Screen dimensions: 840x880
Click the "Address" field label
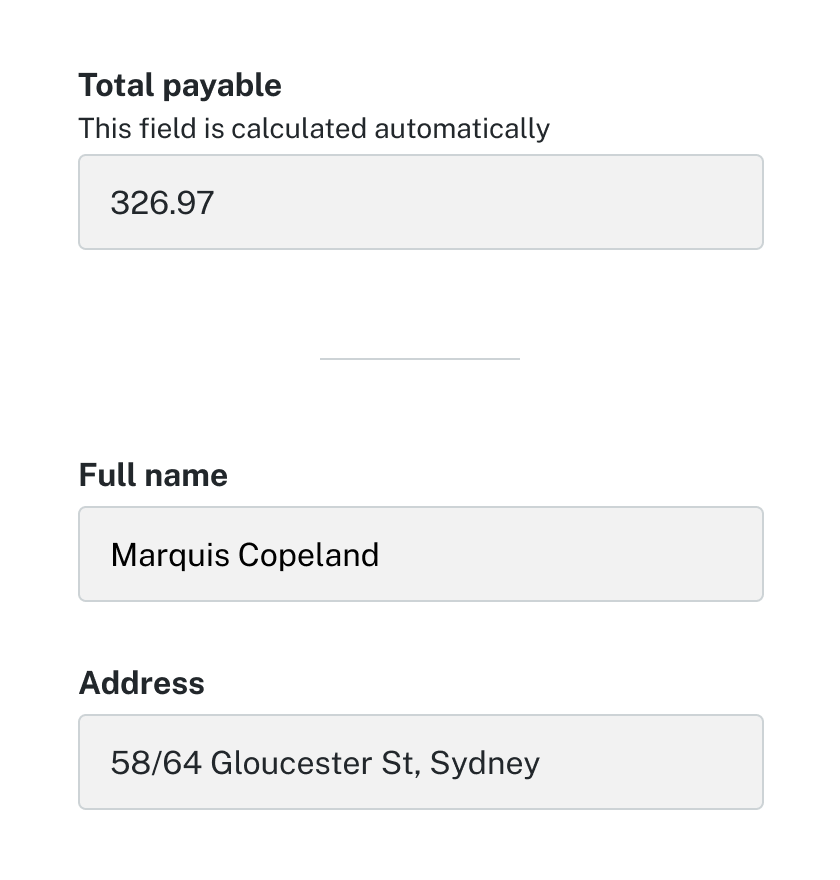tap(142, 683)
